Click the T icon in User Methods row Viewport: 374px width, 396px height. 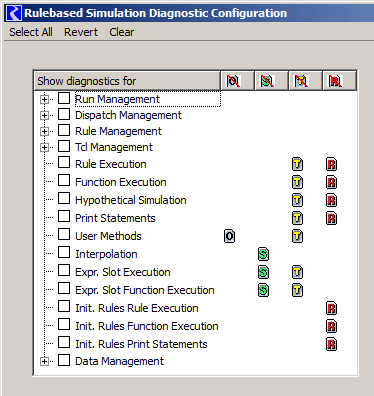(x=297, y=236)
